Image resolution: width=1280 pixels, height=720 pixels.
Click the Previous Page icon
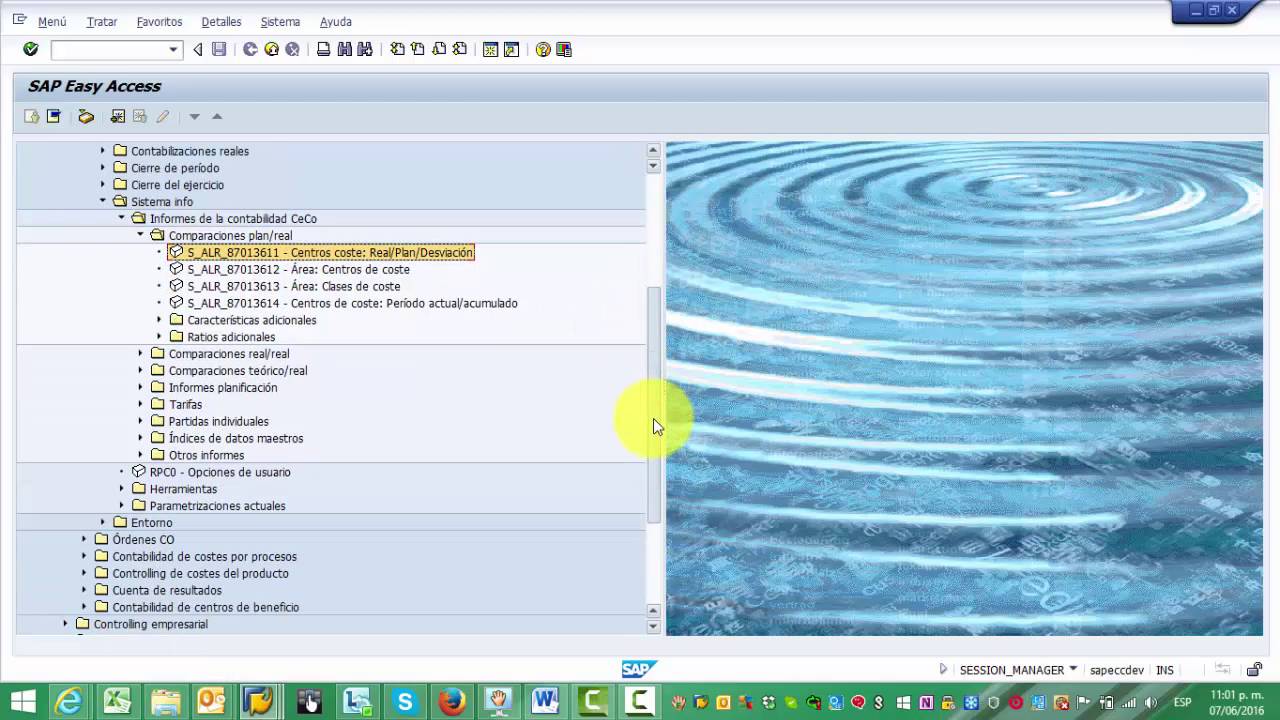418,49
